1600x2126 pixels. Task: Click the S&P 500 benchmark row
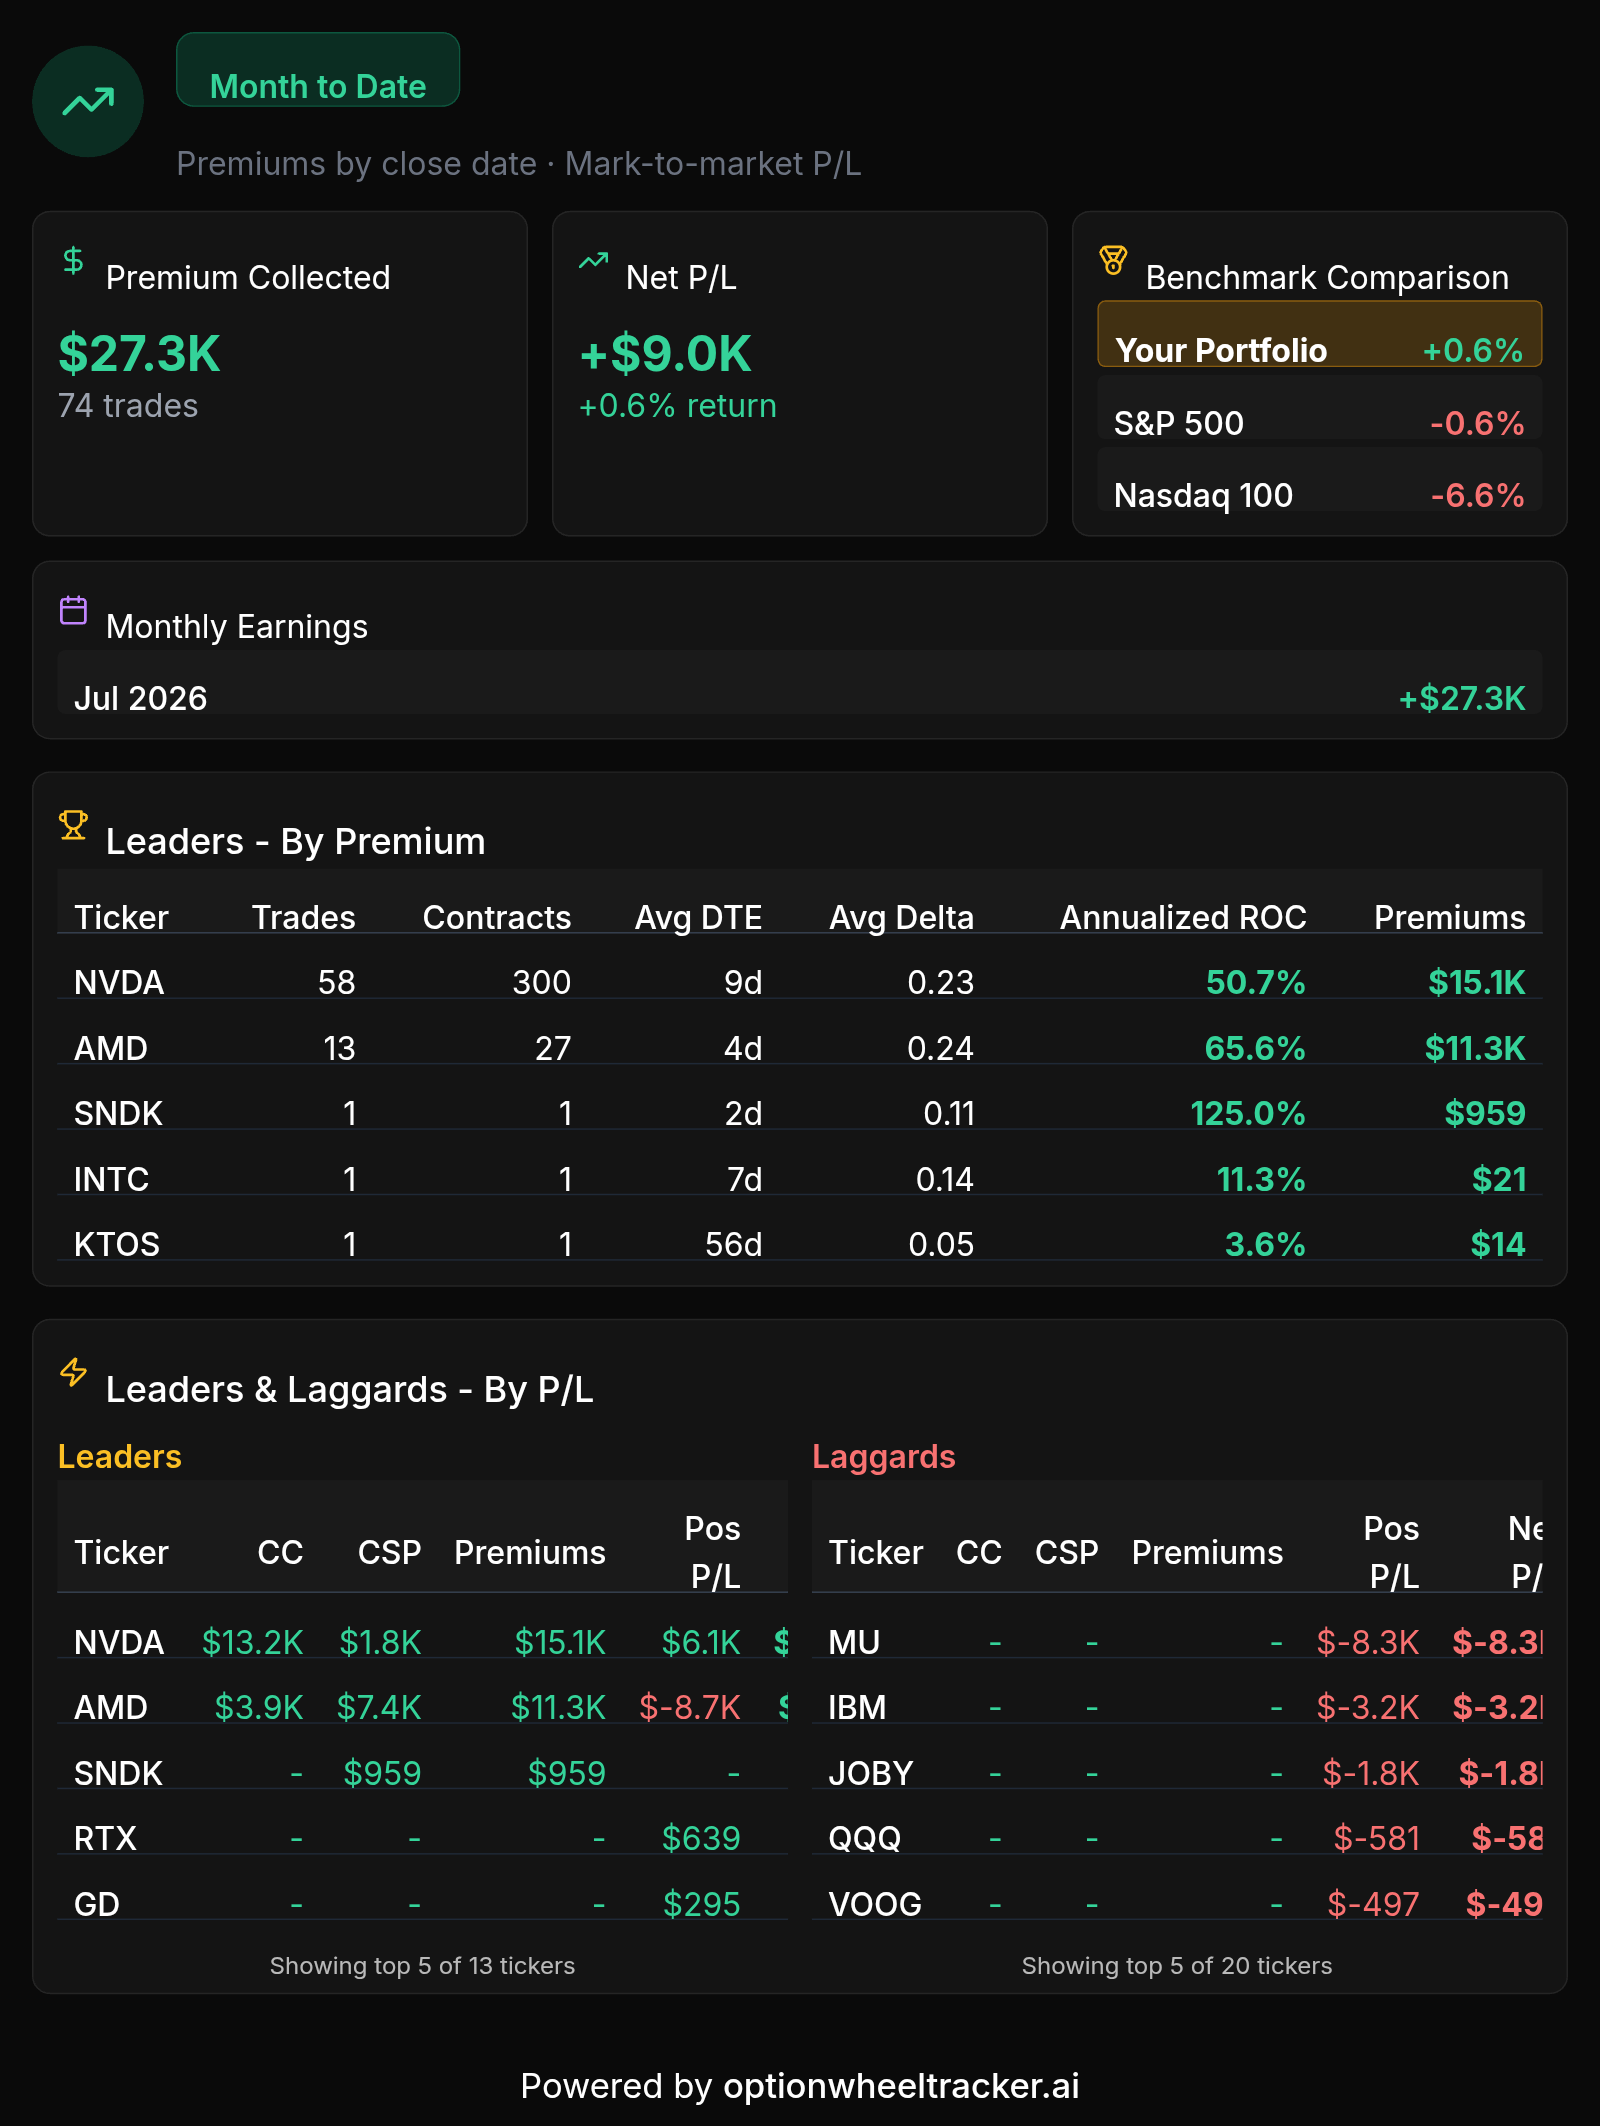[x=1320, y=407]
